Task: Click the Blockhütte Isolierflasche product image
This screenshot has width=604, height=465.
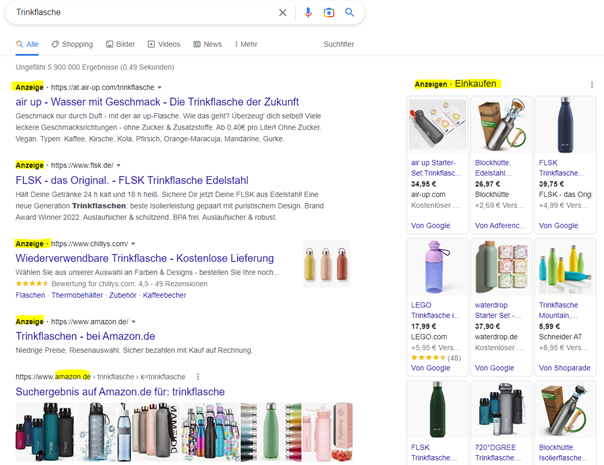Action: 565,409
